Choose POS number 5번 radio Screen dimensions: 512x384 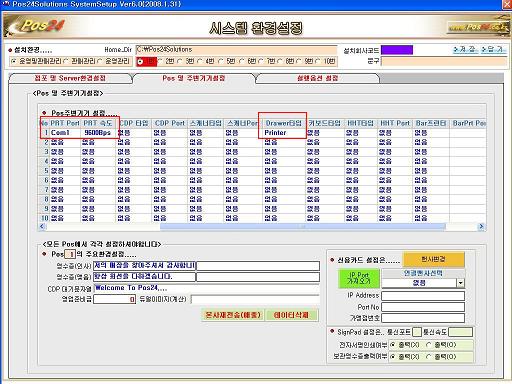221,61
